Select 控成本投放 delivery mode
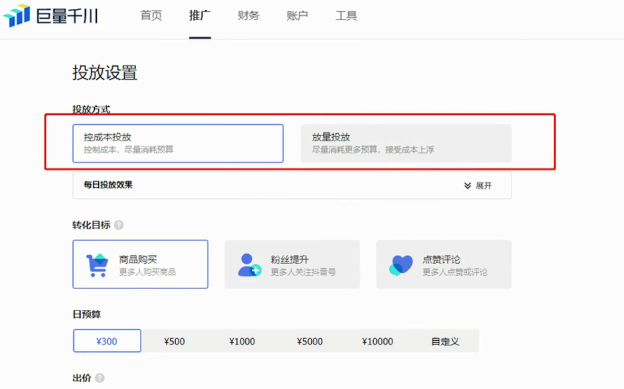 point(178,143)
